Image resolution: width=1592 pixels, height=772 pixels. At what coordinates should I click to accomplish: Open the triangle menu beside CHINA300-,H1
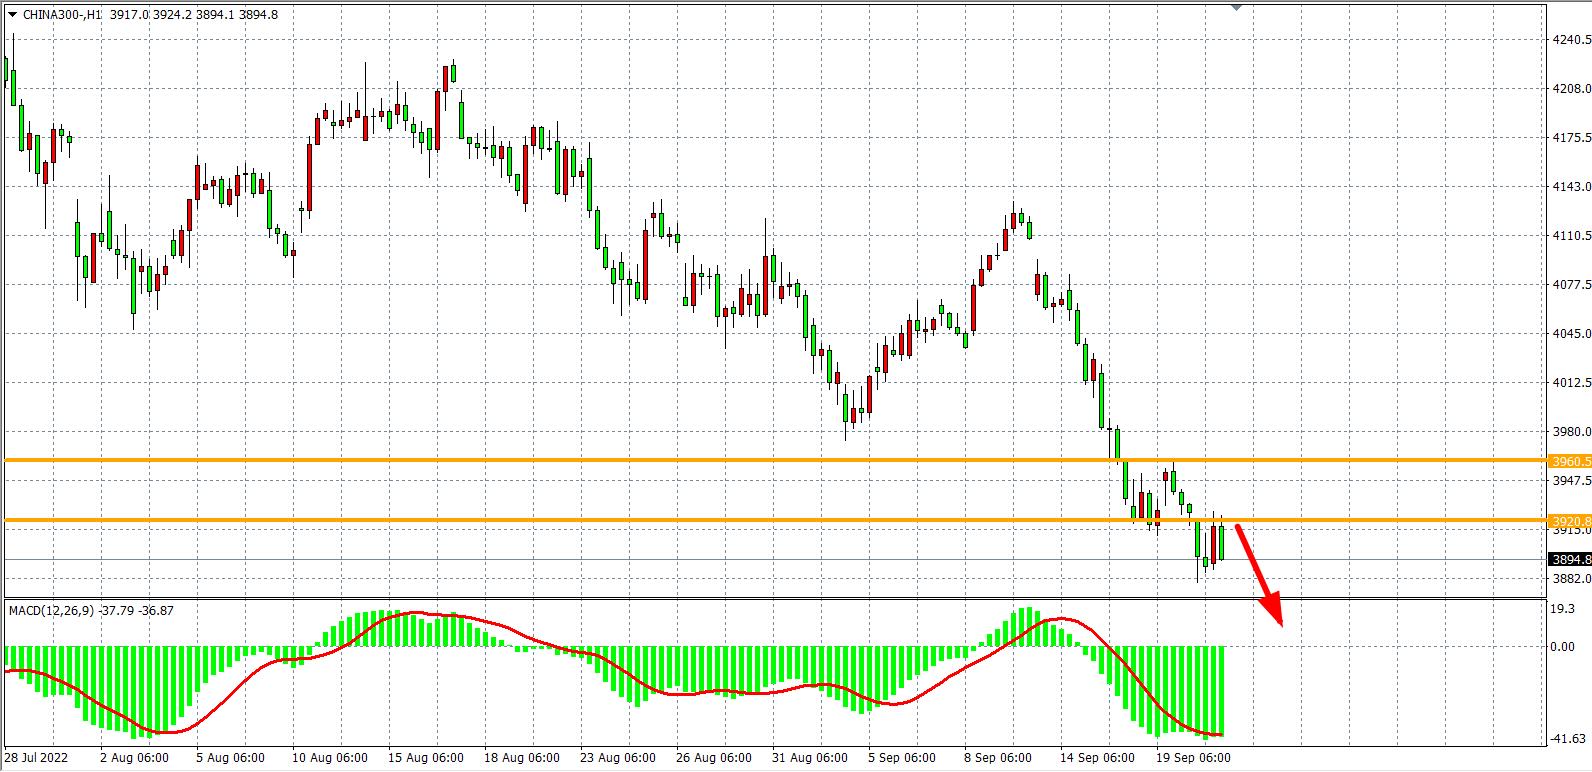[11, 15]
